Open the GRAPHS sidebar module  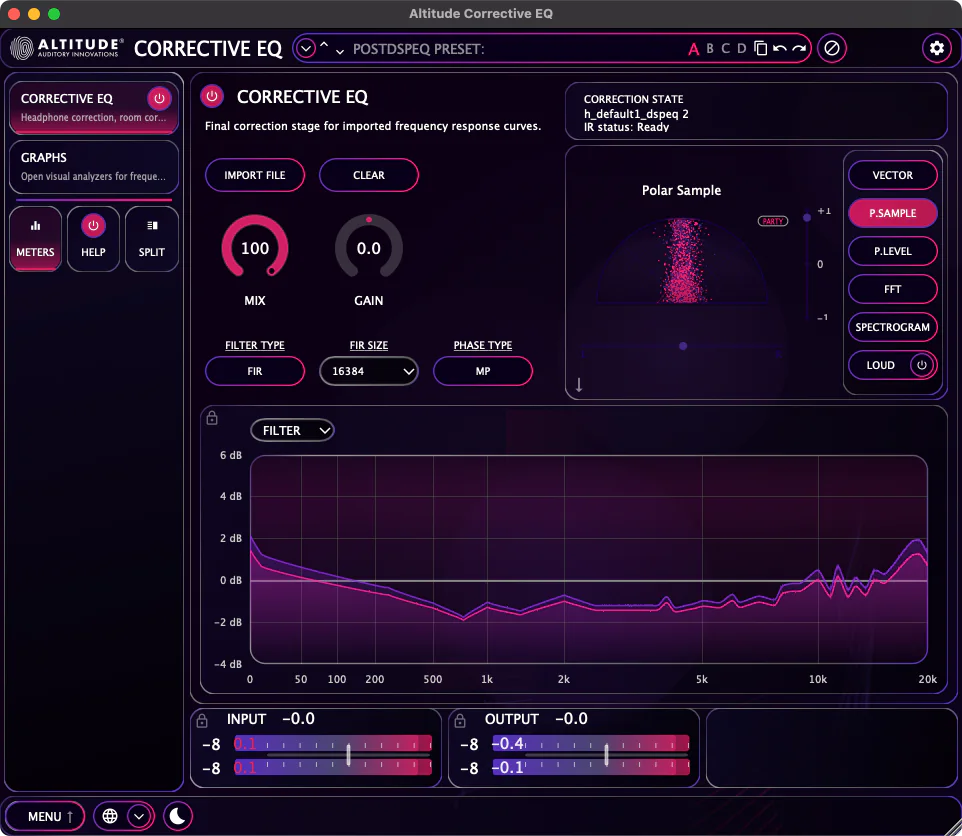tap(94, 167)
